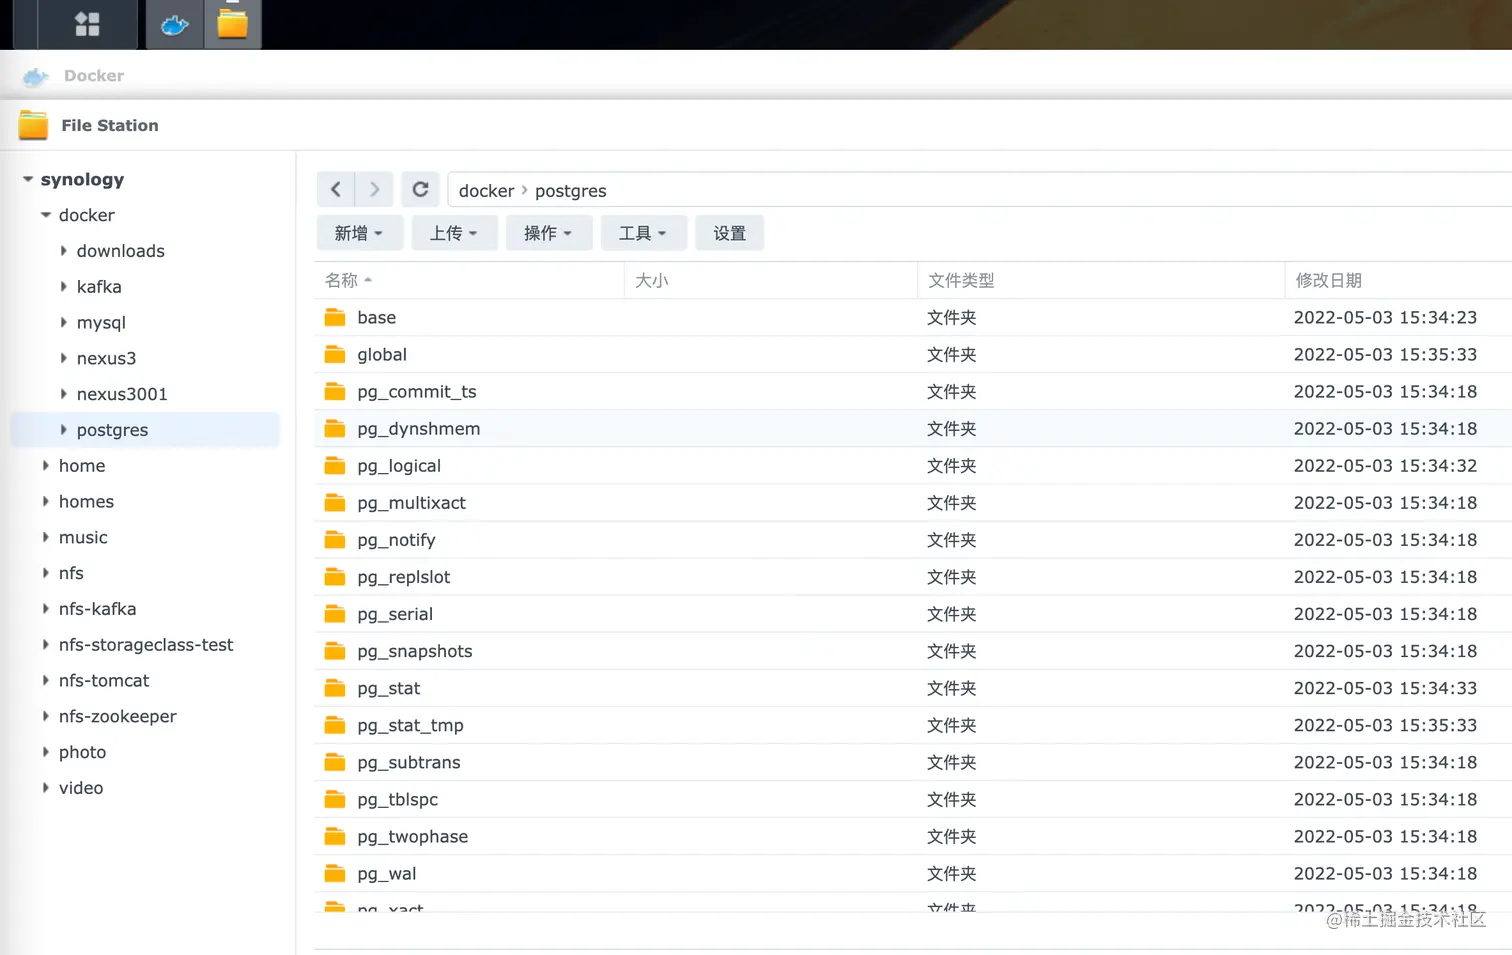Click the pg_multixact folder icon
The height and width of the screenshot is (955, 1512).
(335, 503)
